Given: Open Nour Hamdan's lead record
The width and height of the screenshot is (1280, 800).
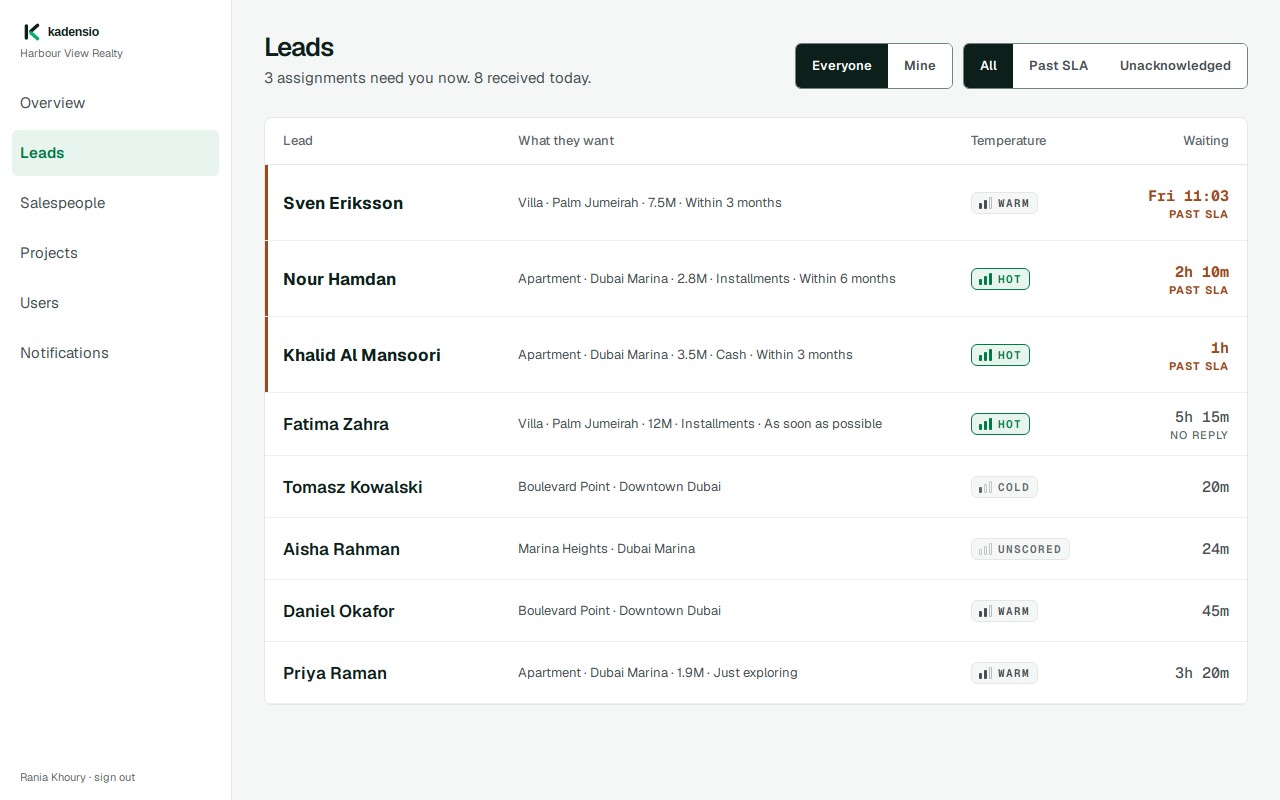Looking at the screenshot, I should click(x=756, y=279).
